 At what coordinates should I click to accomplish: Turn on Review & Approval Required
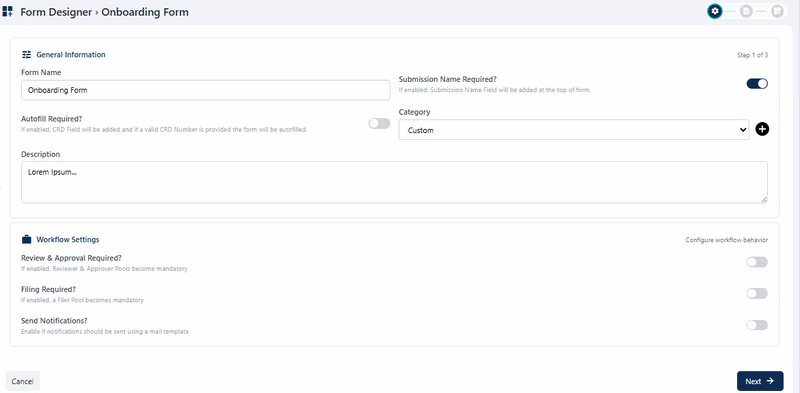(x=757, y=262)
